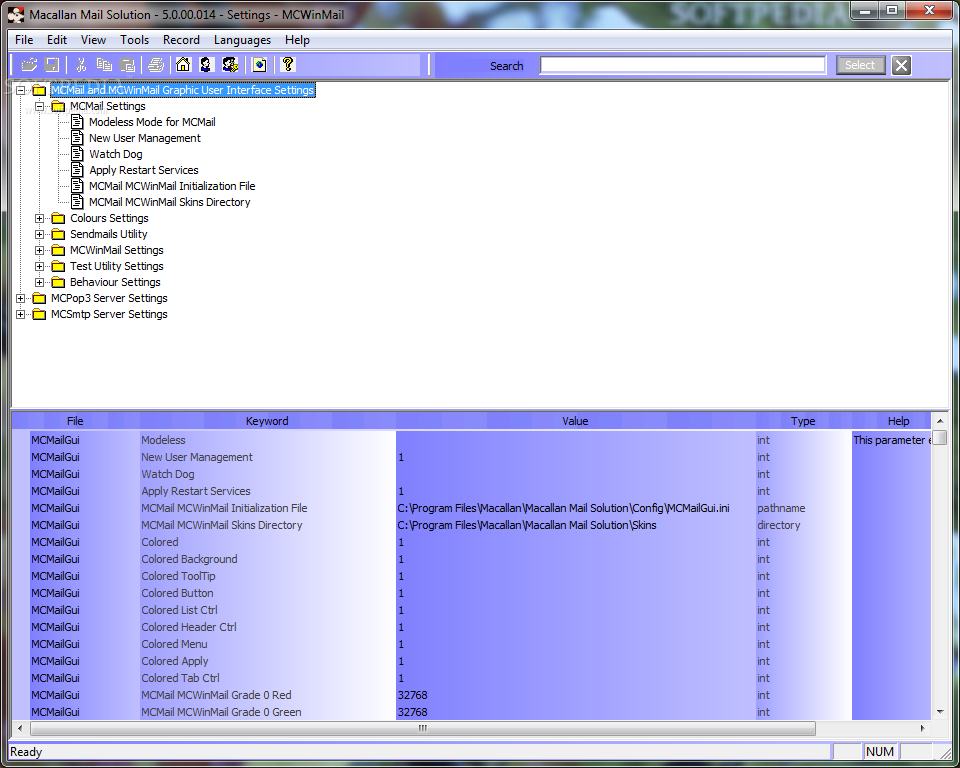Click the Keyword column header

coord(267,421)
